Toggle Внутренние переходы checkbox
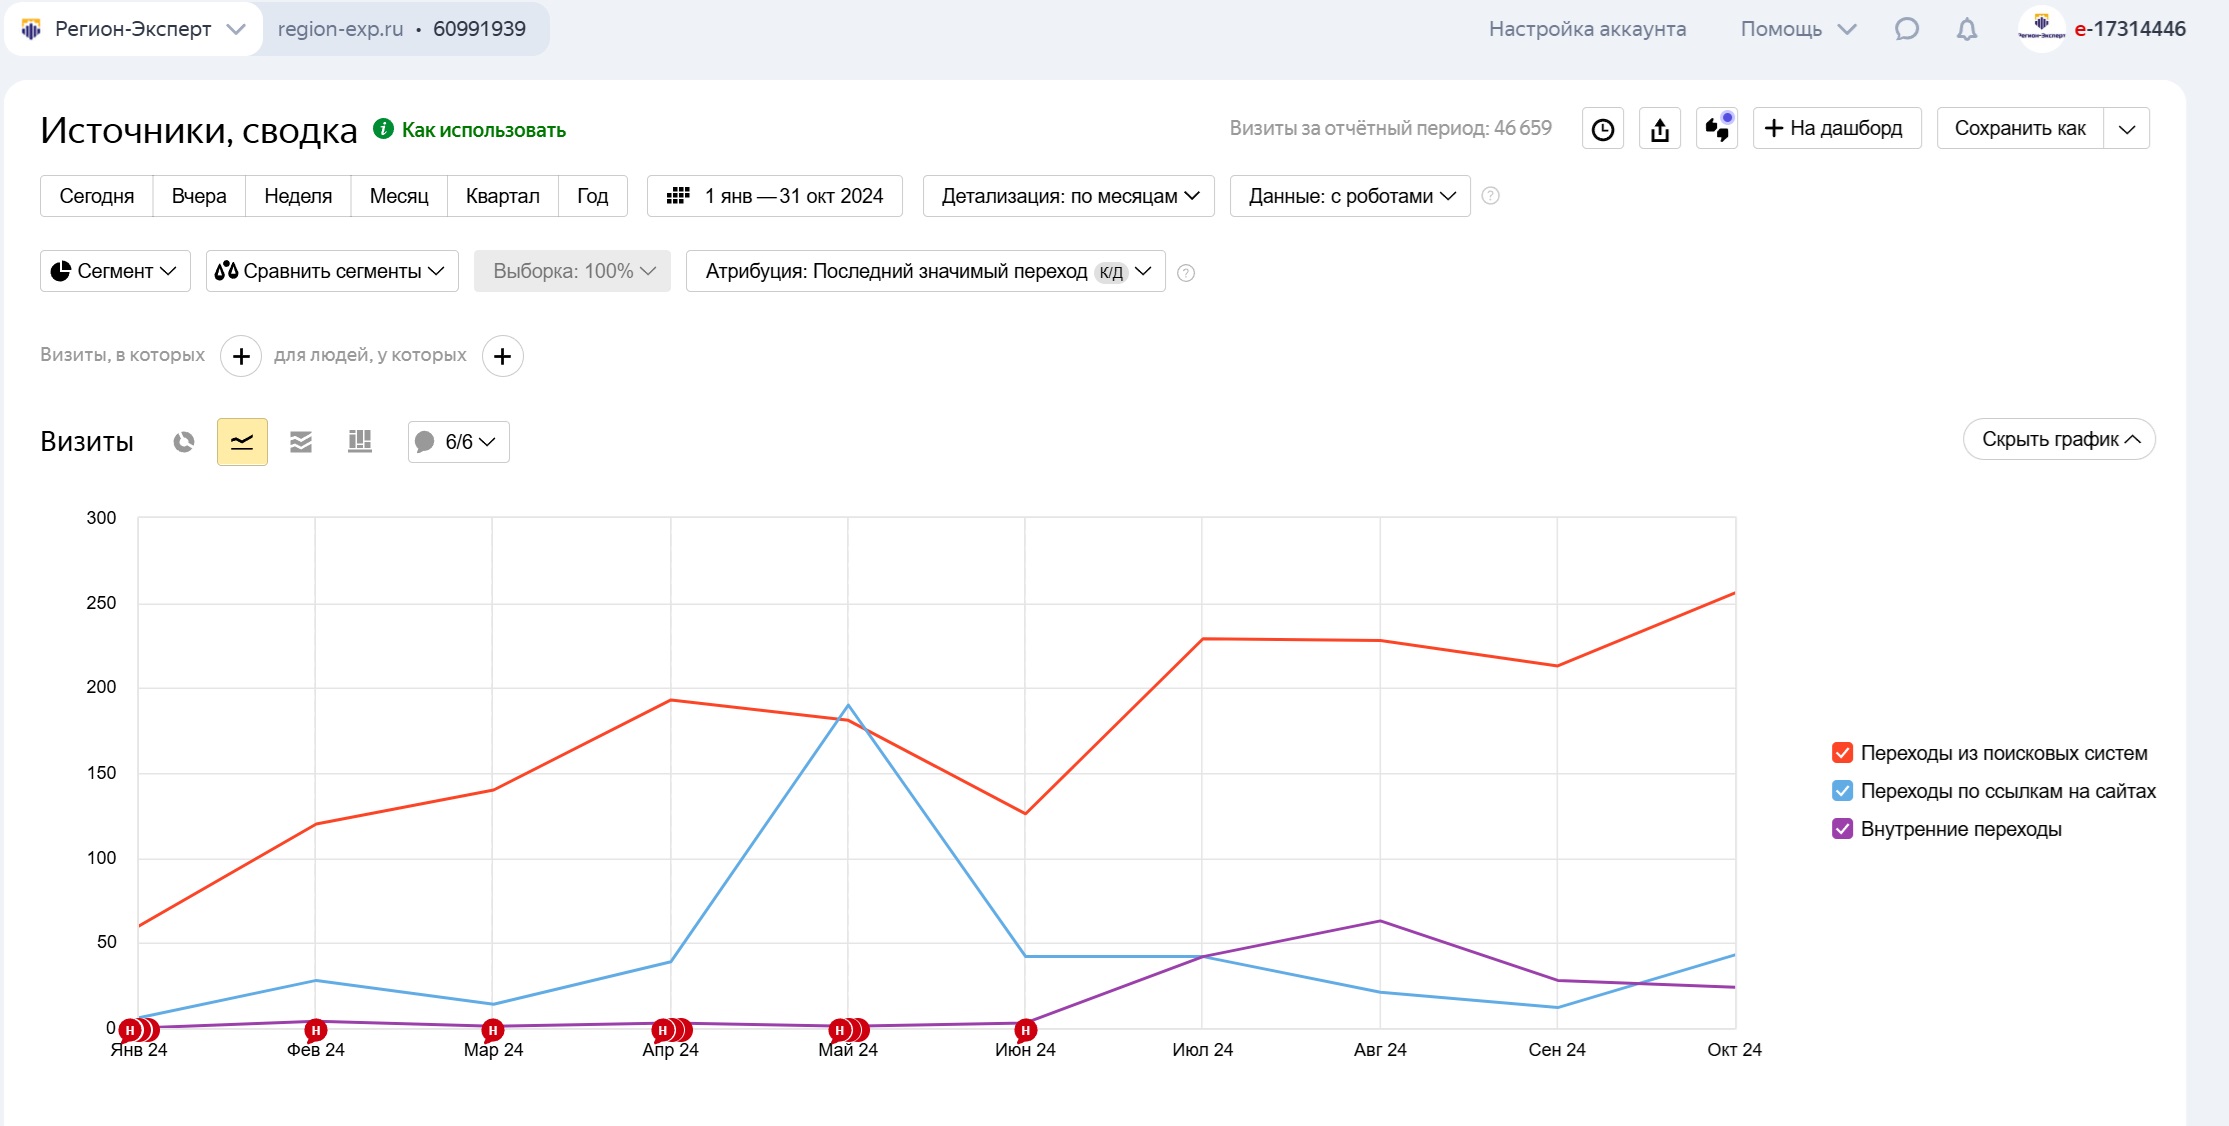Screen dimensions: 2229x1126 pos(1842,829)
